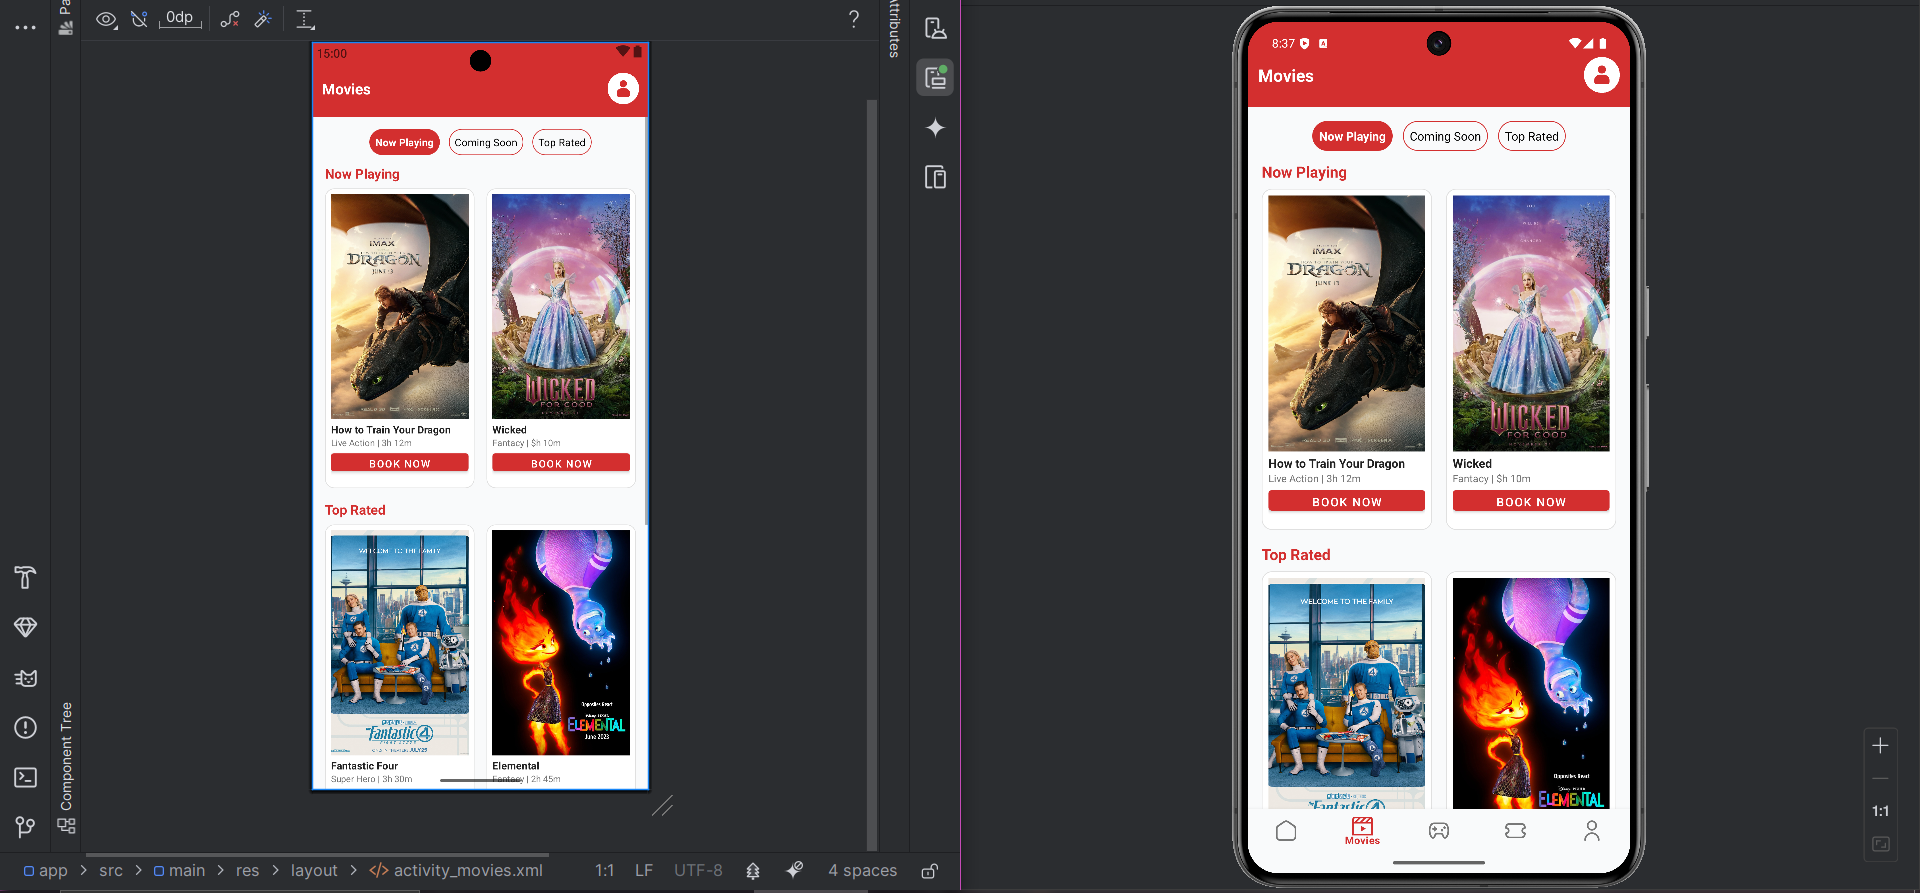This screenshot has height=893, width=1920.
Task: Tap Top Rated chip in the emulator
Action: (x=1531, y=137)
